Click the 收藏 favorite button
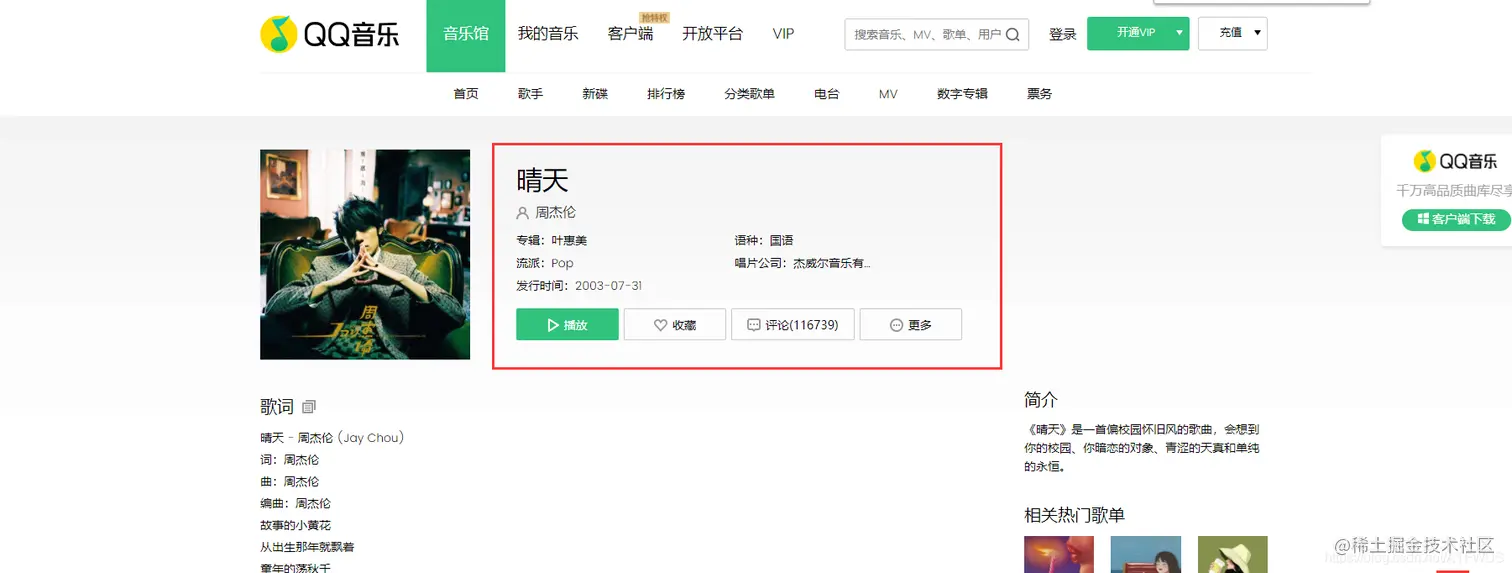This screenshot has height=573, width=1512. 675,325
